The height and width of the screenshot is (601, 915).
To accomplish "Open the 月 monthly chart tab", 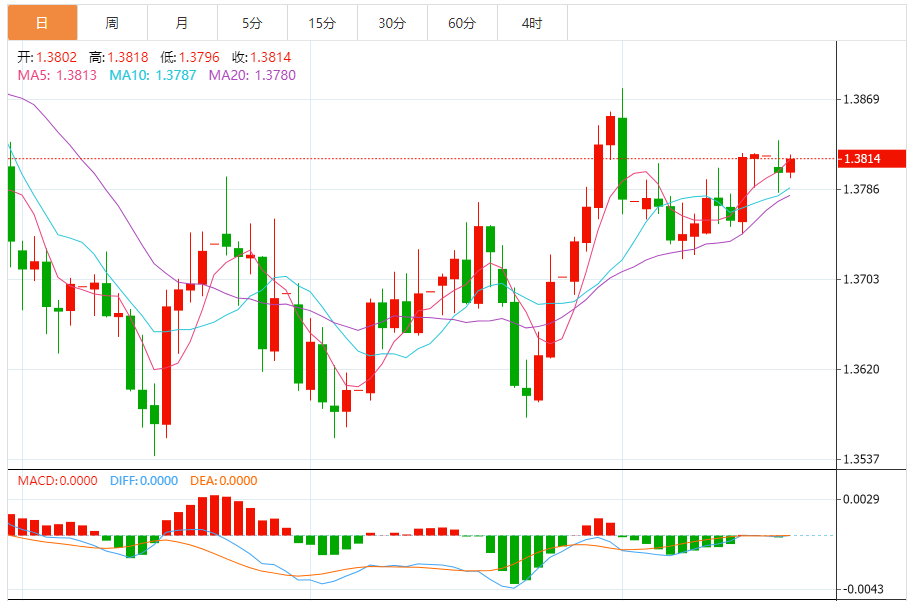I will coord(182,23).
